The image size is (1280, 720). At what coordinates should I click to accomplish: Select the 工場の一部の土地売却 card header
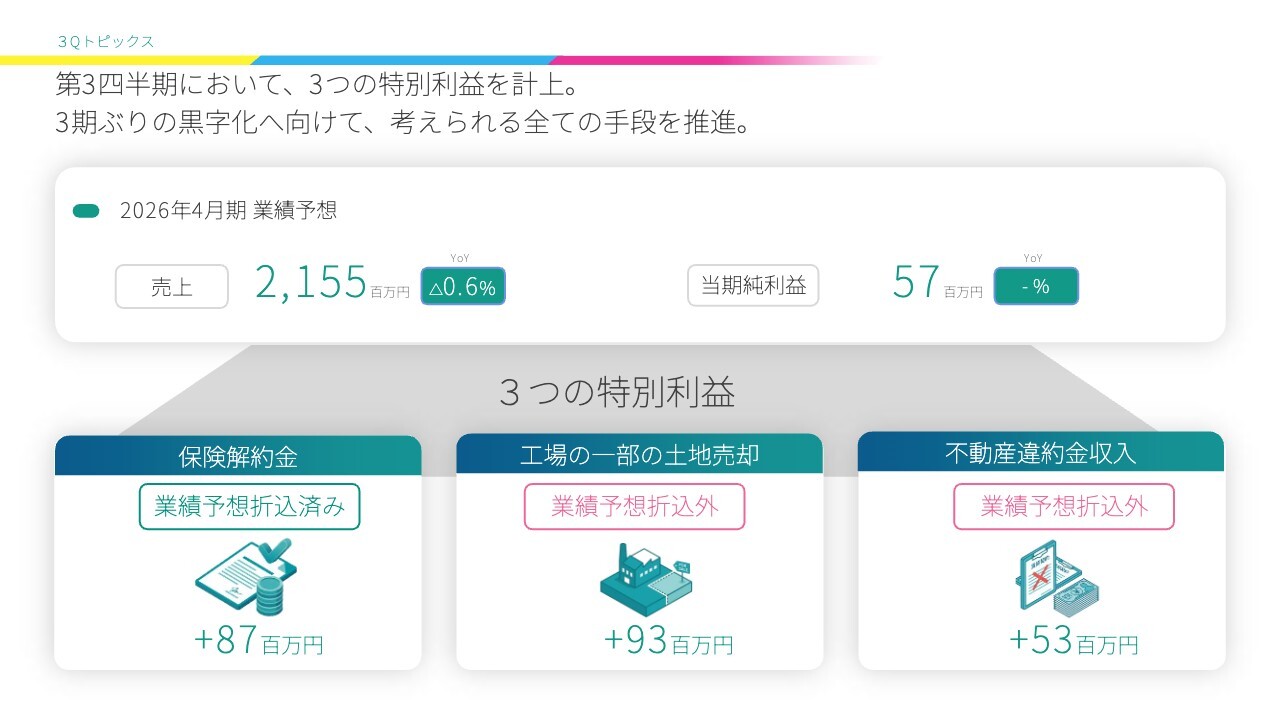(x=640, y=455)
